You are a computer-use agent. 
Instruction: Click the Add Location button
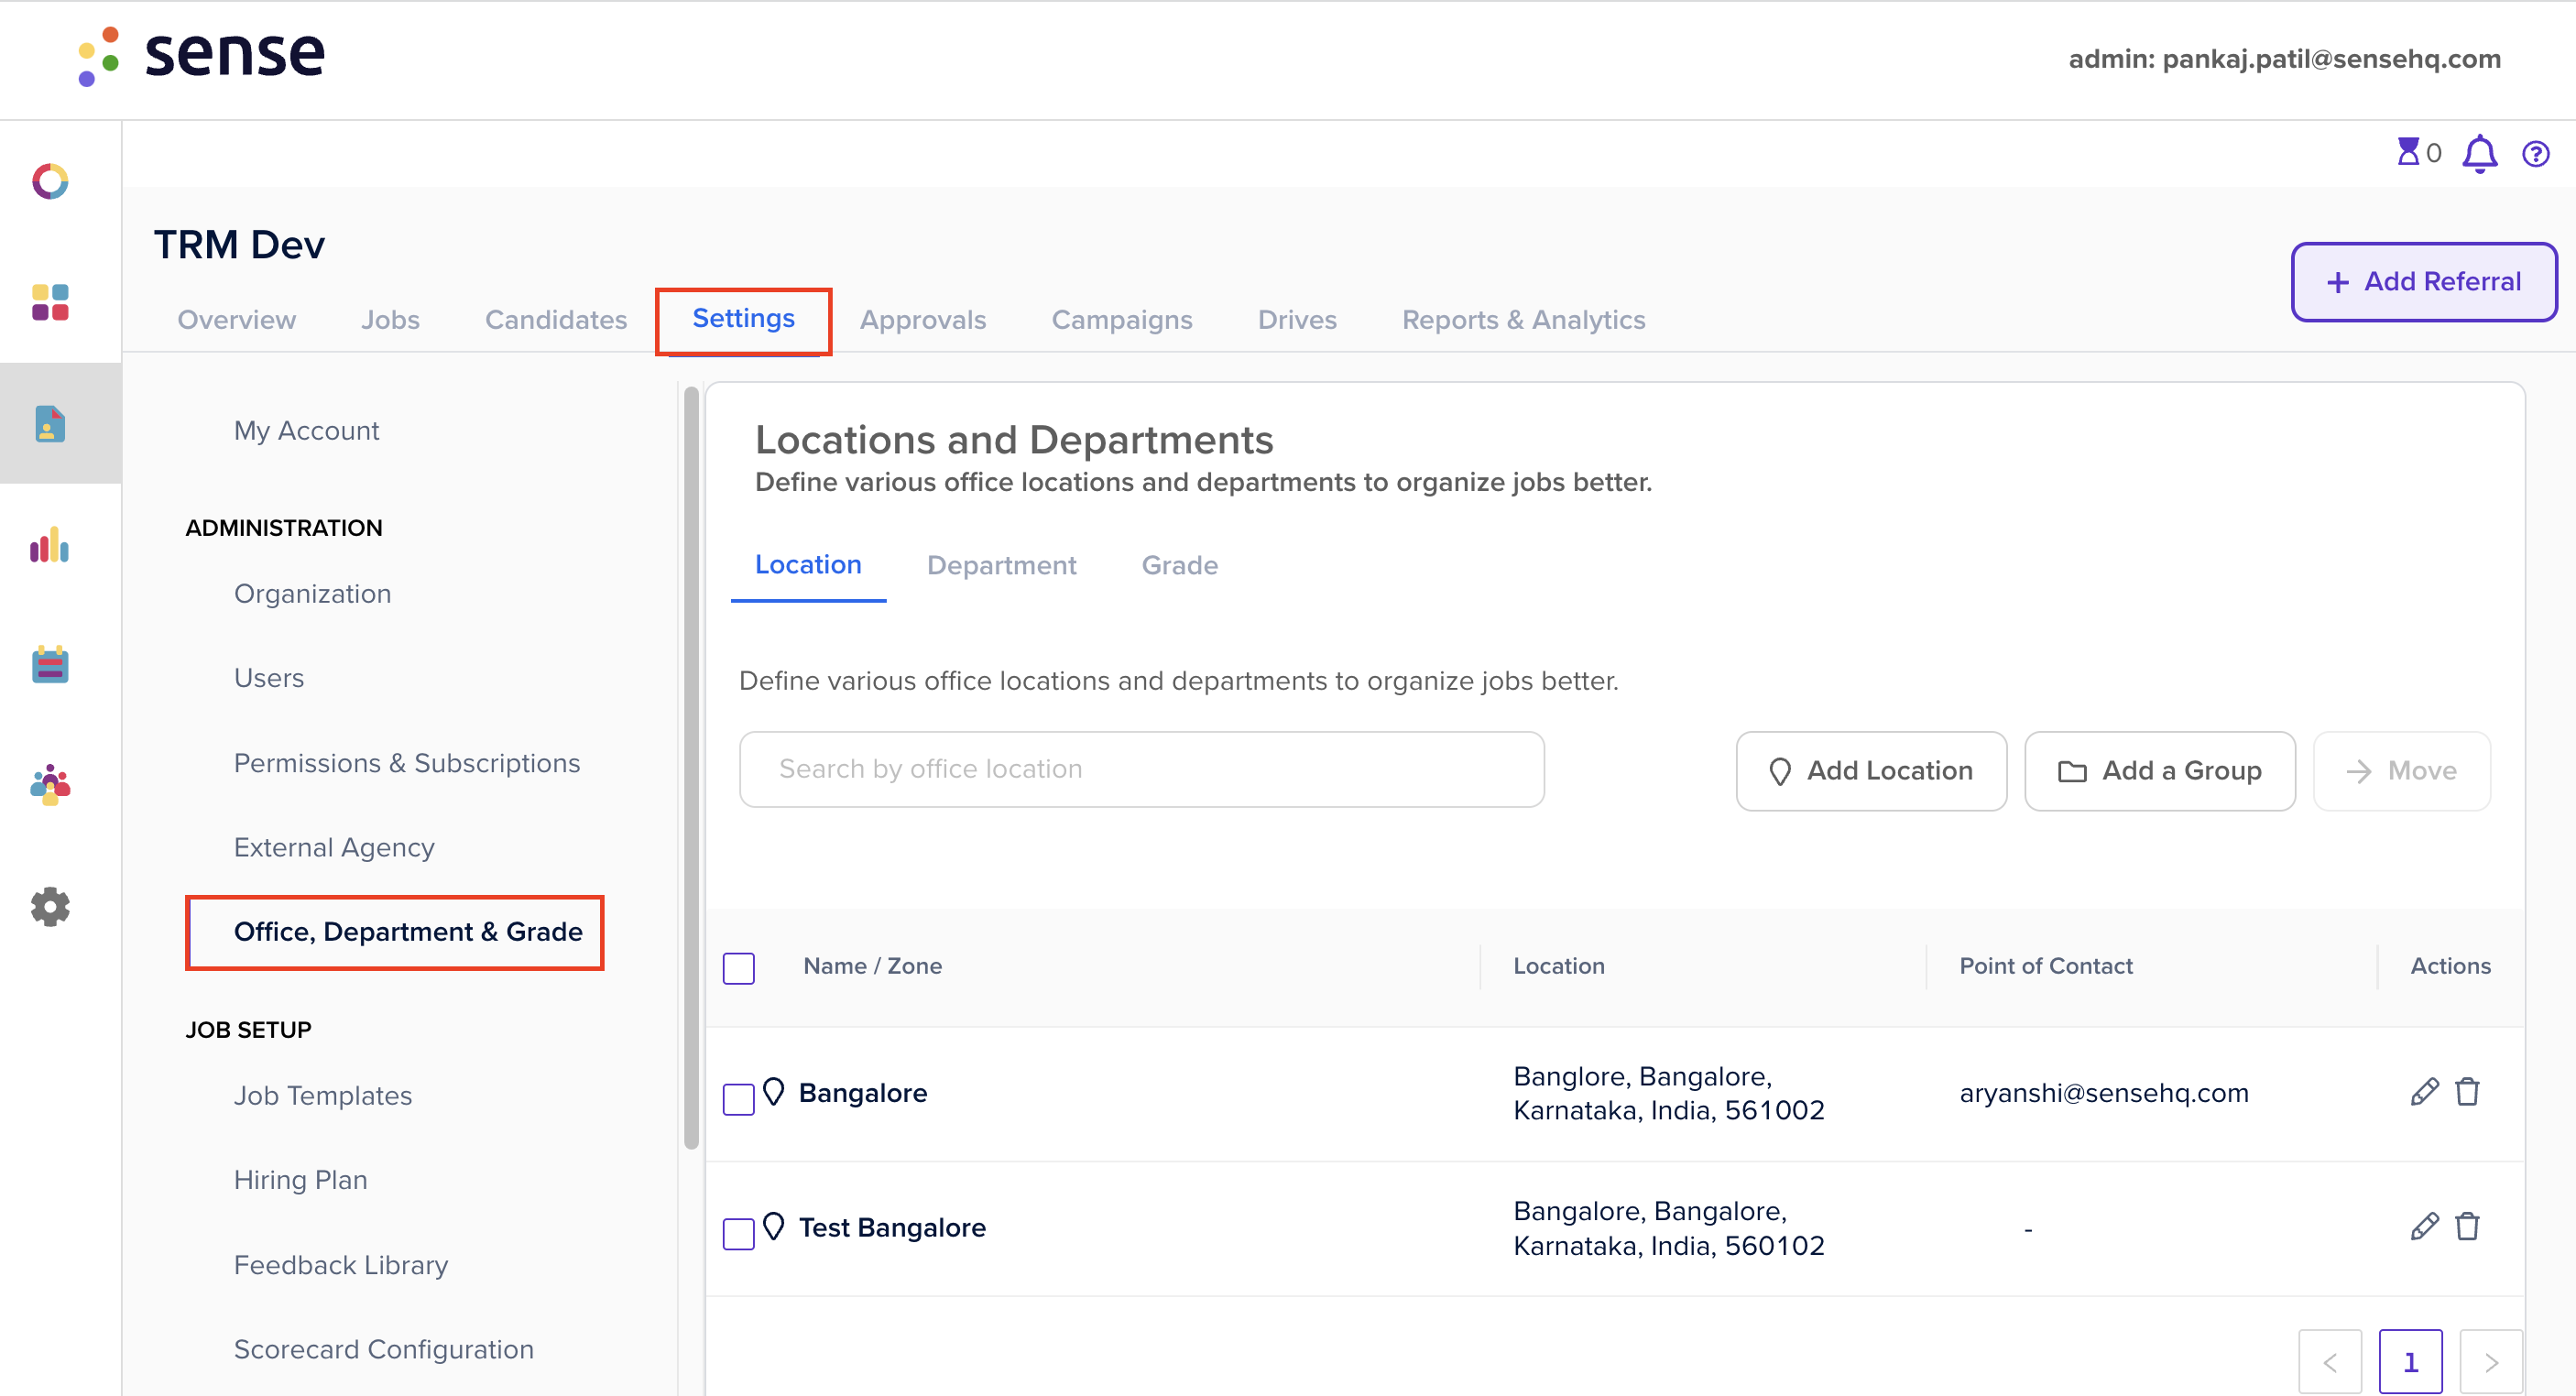pos(1871,771)
